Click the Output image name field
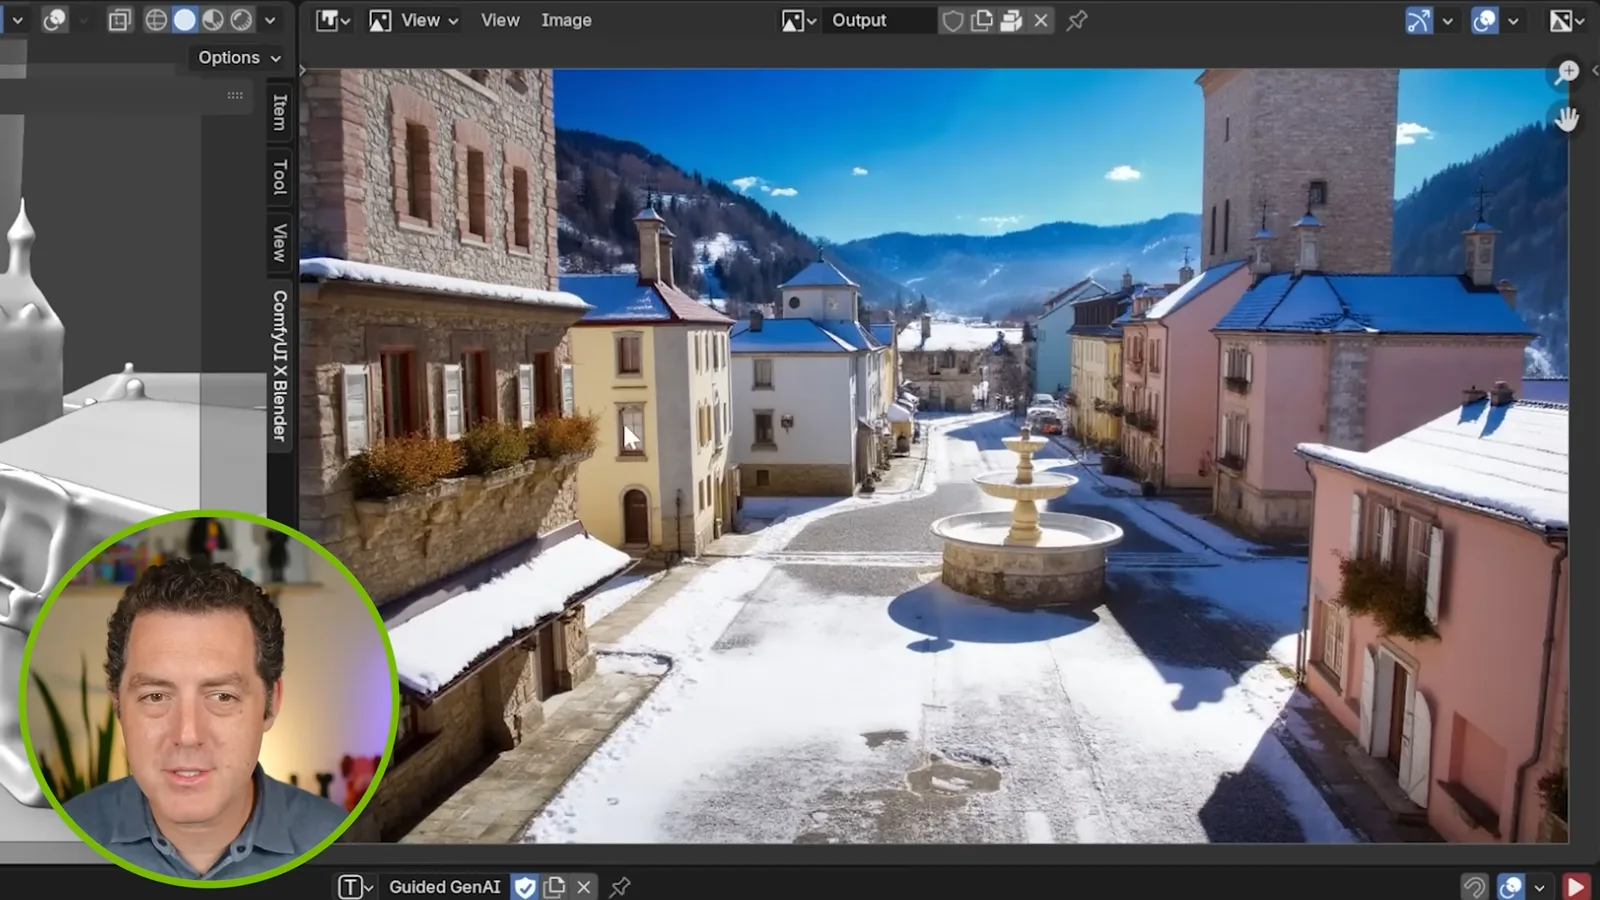 (878, 20)
